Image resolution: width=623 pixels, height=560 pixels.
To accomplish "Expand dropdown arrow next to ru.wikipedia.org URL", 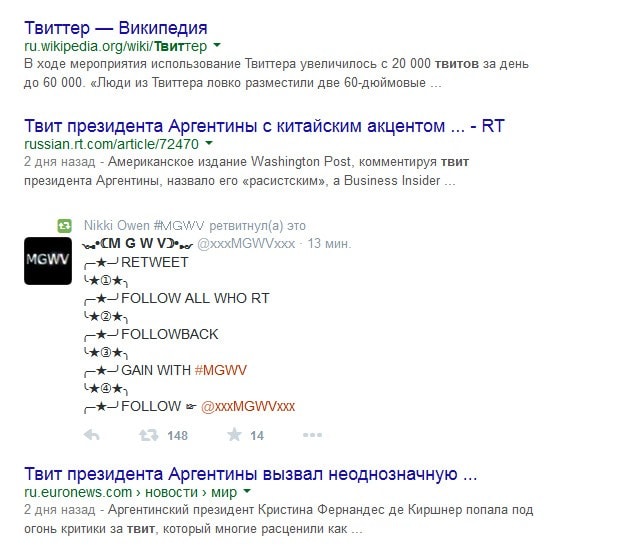I will point(217,46).
